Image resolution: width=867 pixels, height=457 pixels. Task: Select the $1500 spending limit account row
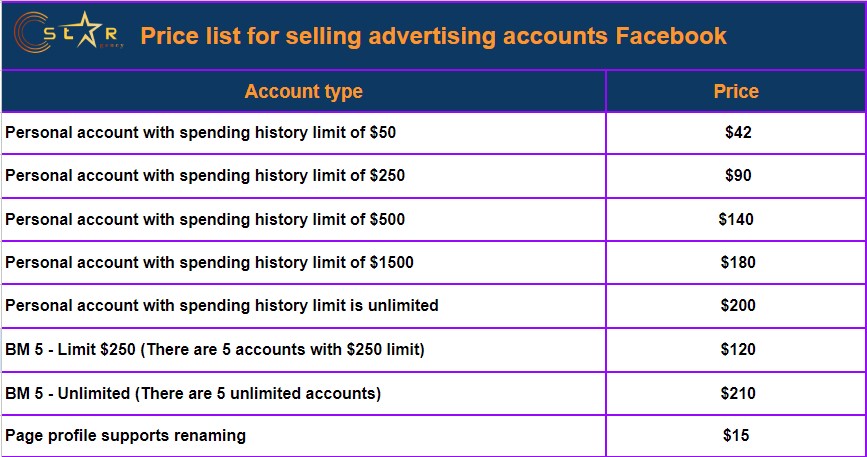click(209, 262)
